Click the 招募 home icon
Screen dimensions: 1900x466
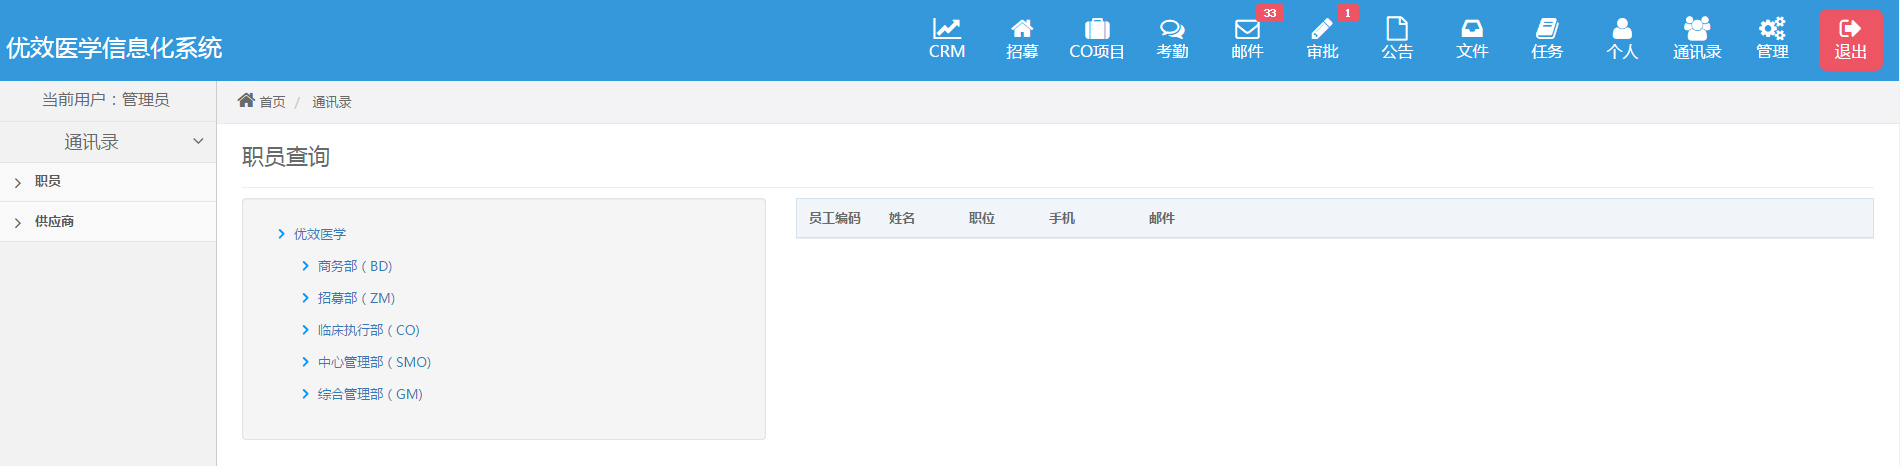pos(1021,30)
